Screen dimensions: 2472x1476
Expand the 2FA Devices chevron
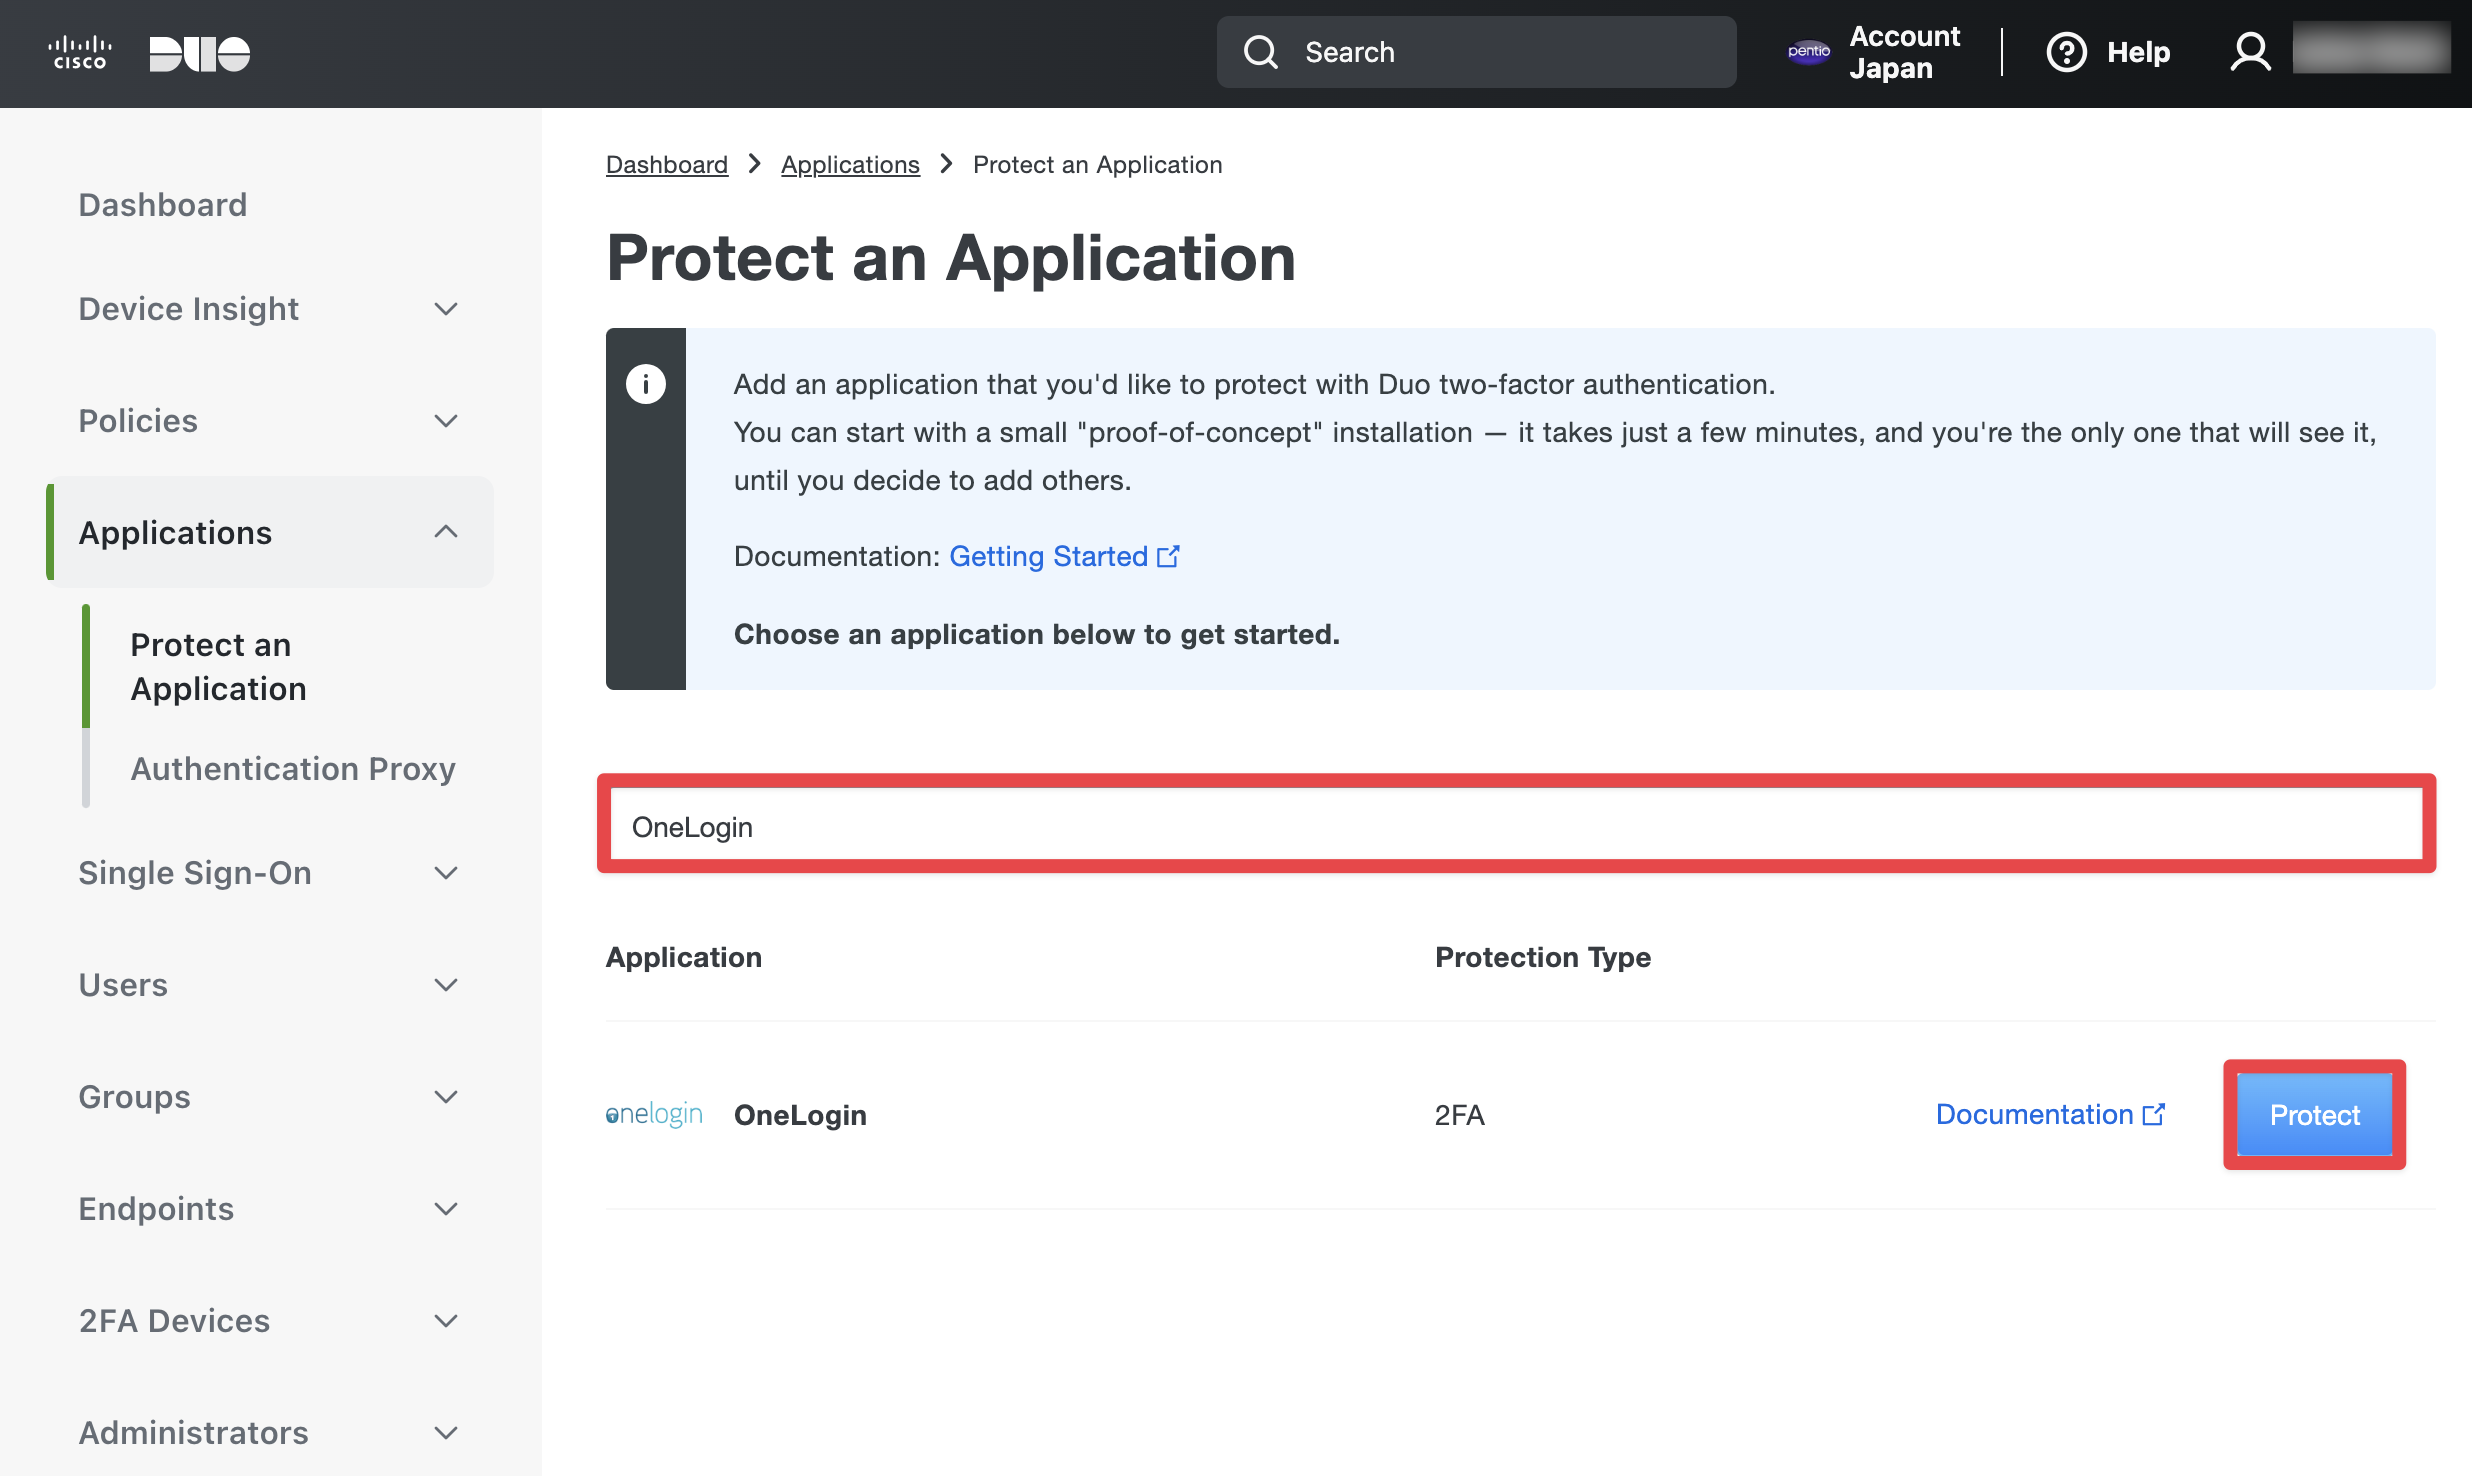coord(446,1321)
